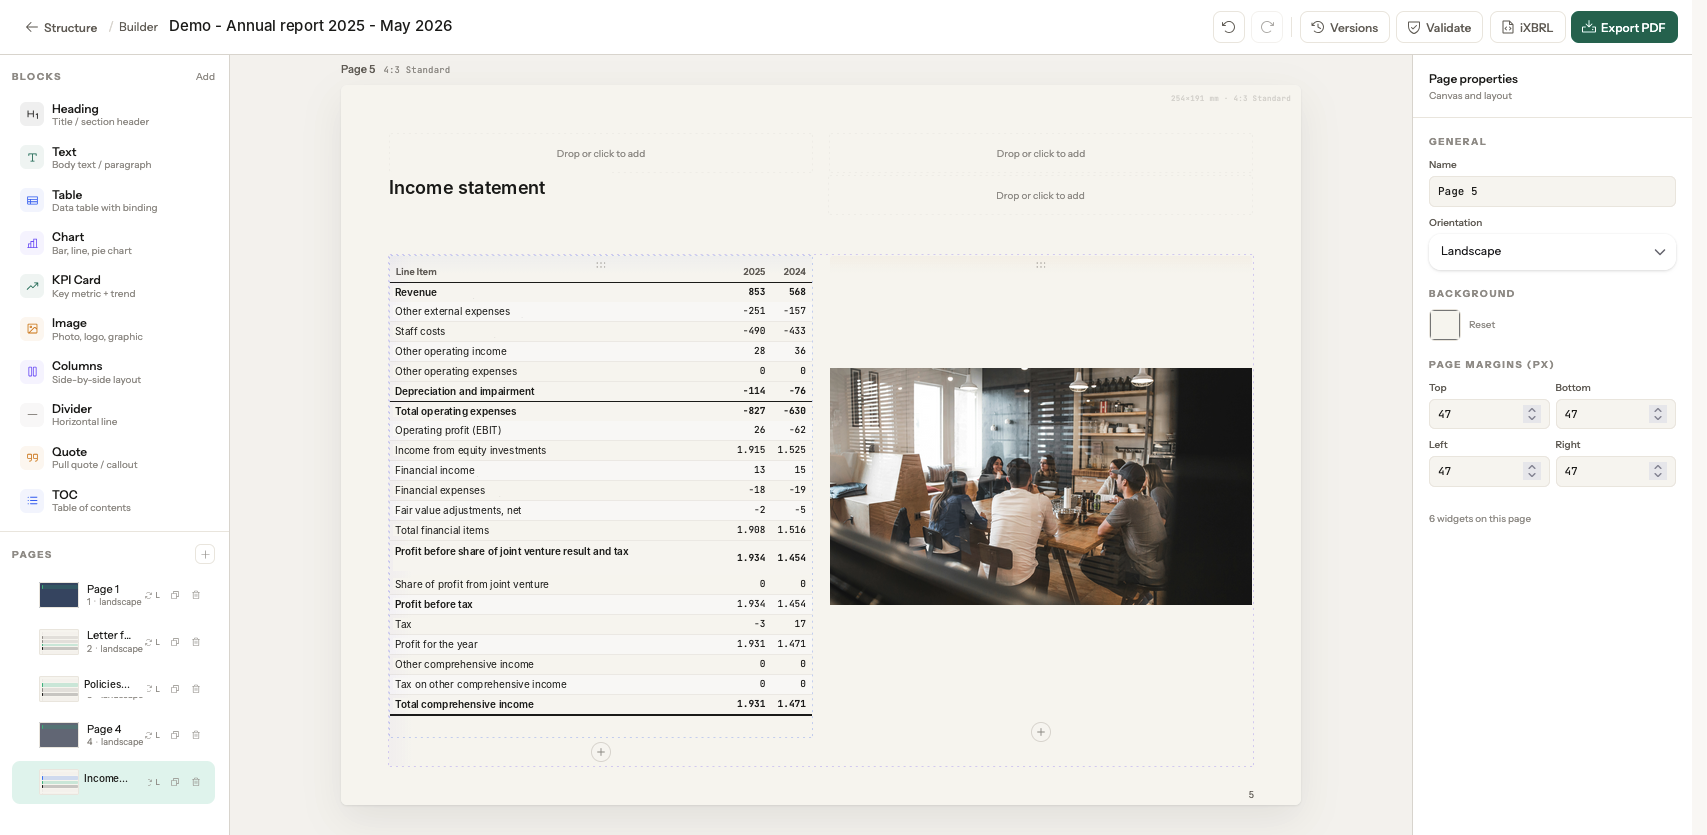
Task: Insert a Table block using its icon
Action: point(32,201)
